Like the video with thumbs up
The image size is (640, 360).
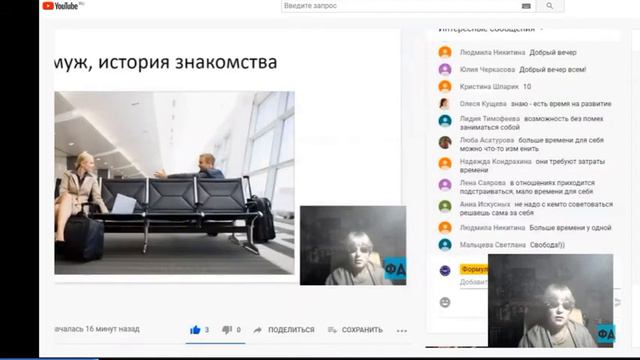tap(195, 330)
